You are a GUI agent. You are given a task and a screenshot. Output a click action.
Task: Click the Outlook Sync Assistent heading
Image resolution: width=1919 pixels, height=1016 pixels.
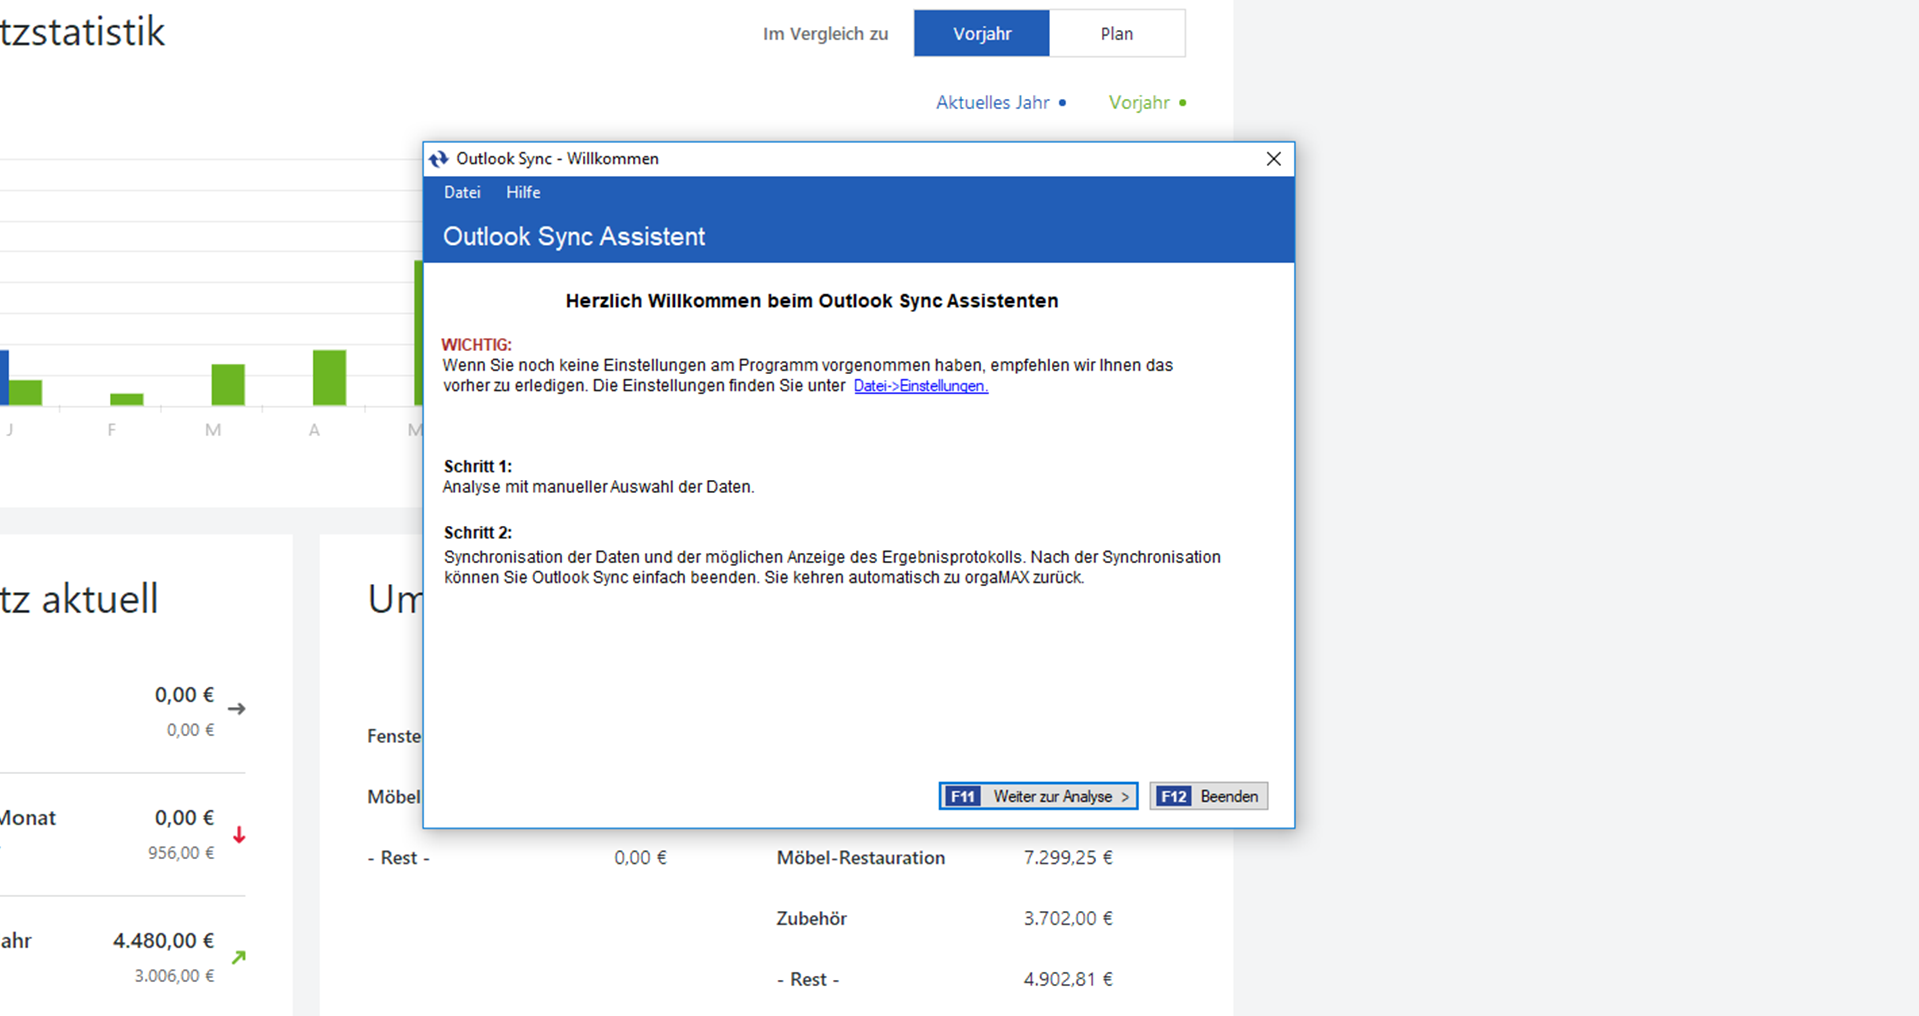(574, 237)
